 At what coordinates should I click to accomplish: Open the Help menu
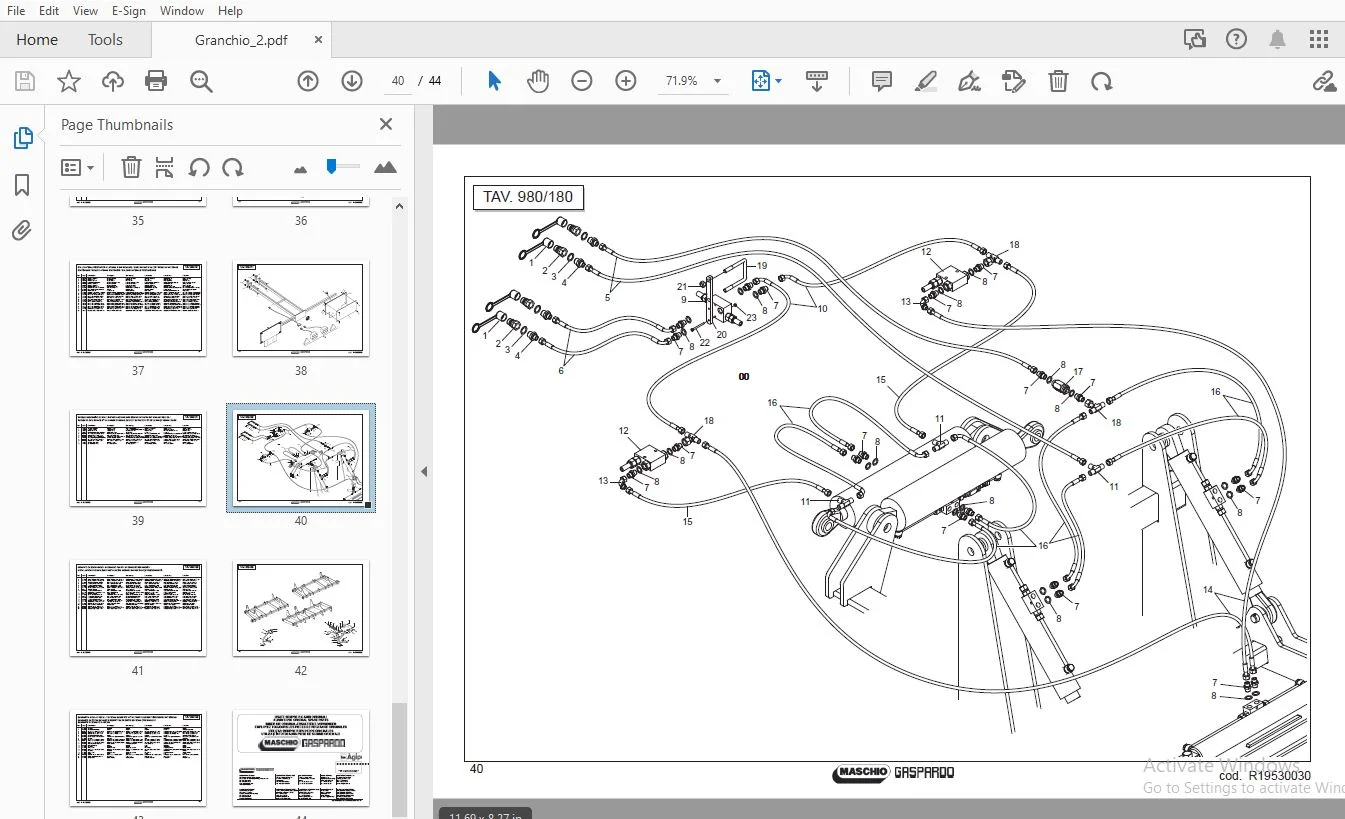[230, 11]
